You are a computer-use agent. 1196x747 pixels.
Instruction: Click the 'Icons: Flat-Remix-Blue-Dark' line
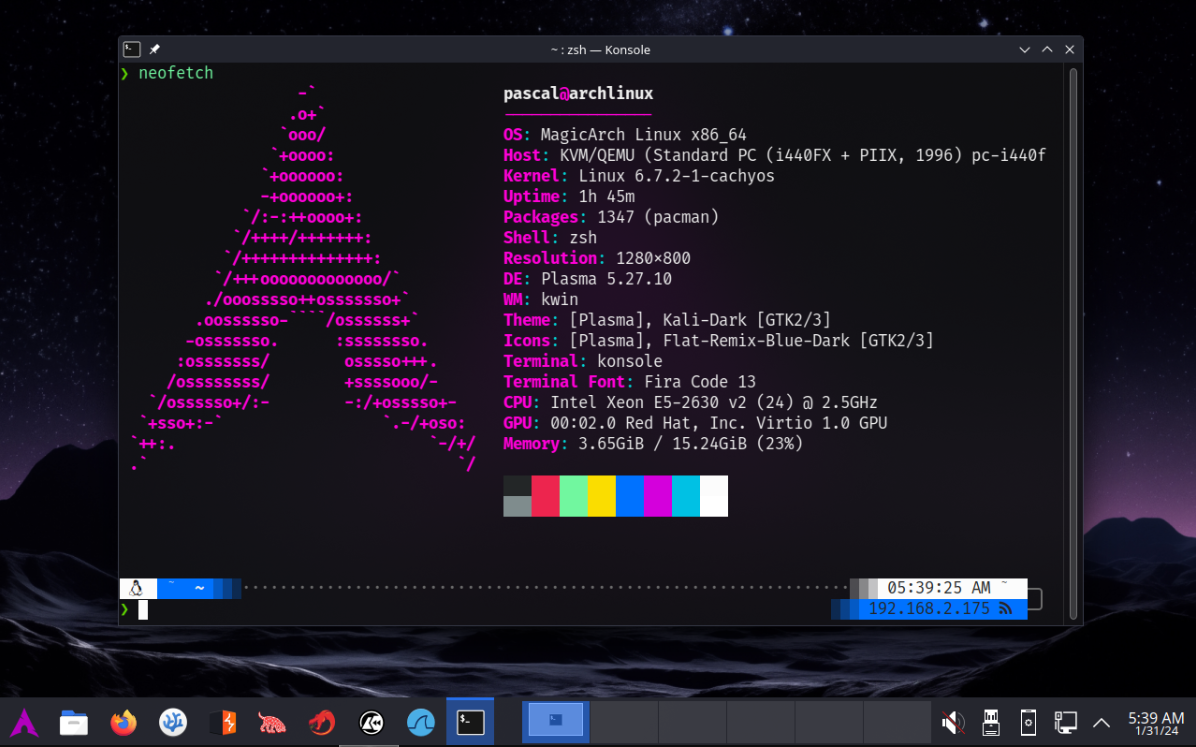pos(718,341)
